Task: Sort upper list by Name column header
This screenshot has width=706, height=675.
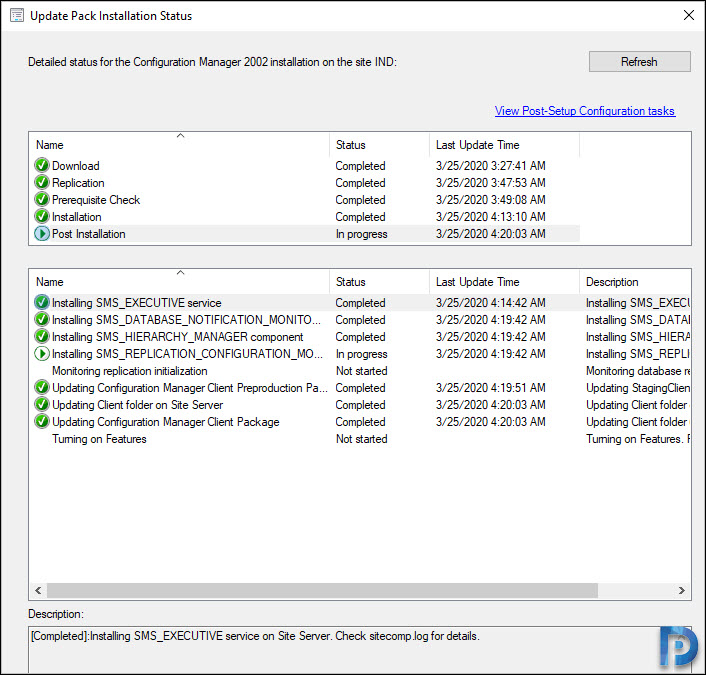Action: 179,145
